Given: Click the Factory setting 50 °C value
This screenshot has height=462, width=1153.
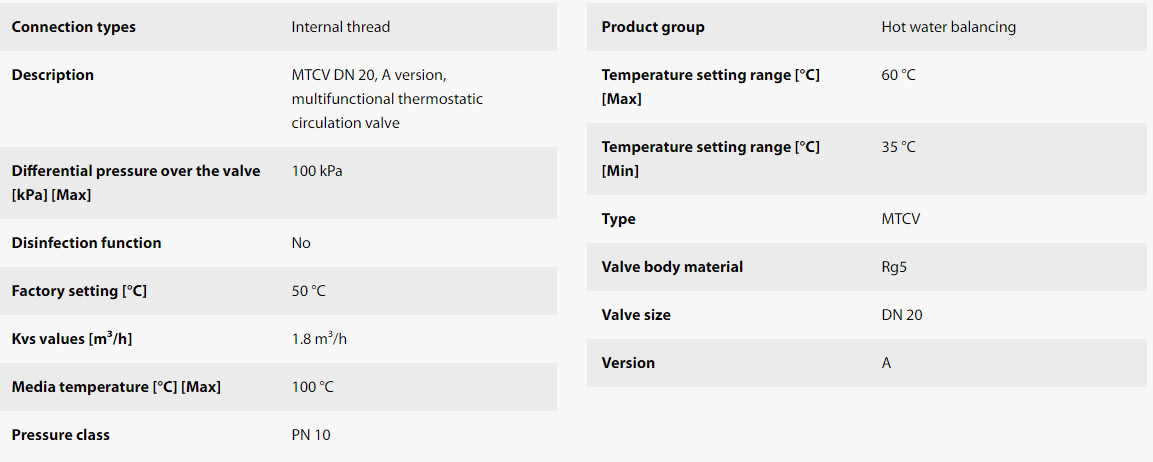Looking at the screenshot, I should [308, 291].
